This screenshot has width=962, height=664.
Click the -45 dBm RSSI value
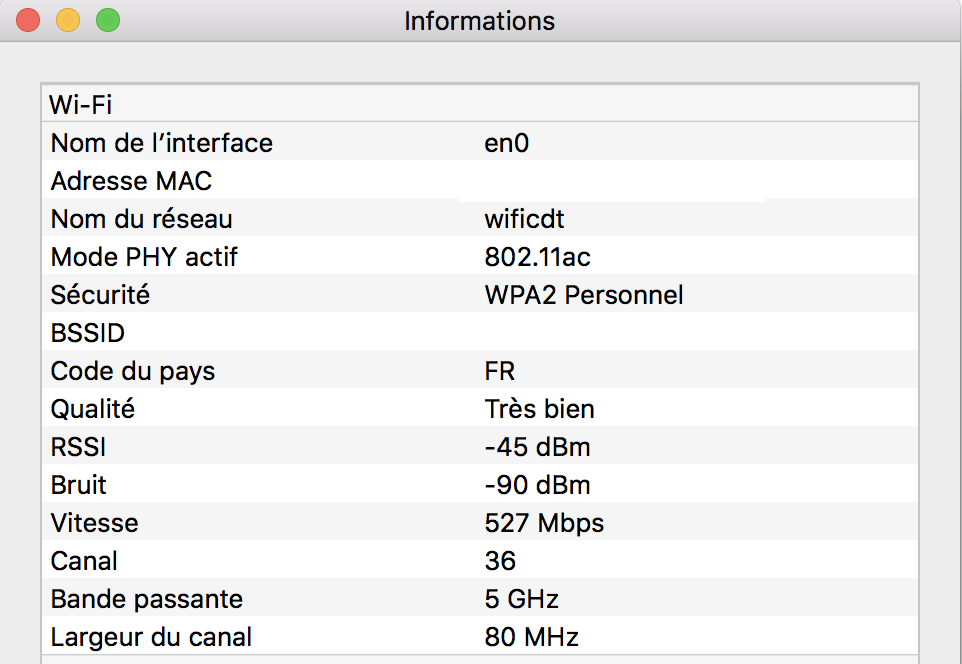(x=537, y=447)
